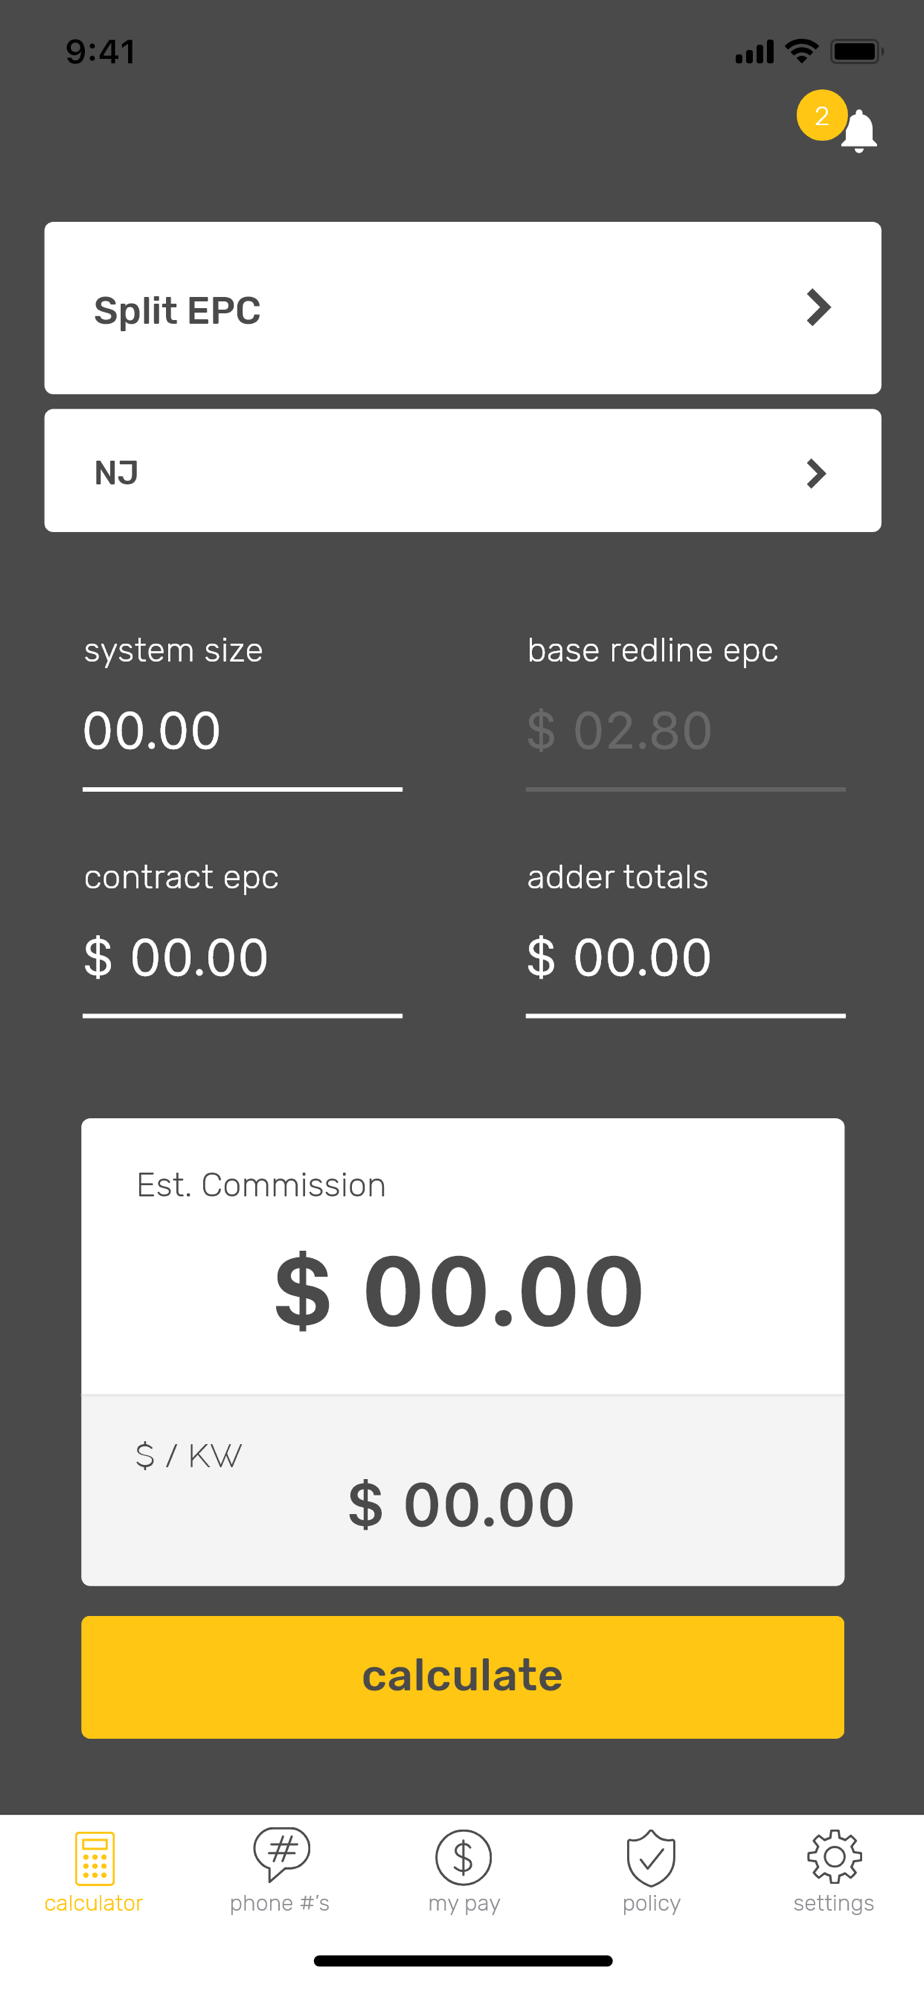
Task: Edit the adder totals amount field
Action: (685, 958)
